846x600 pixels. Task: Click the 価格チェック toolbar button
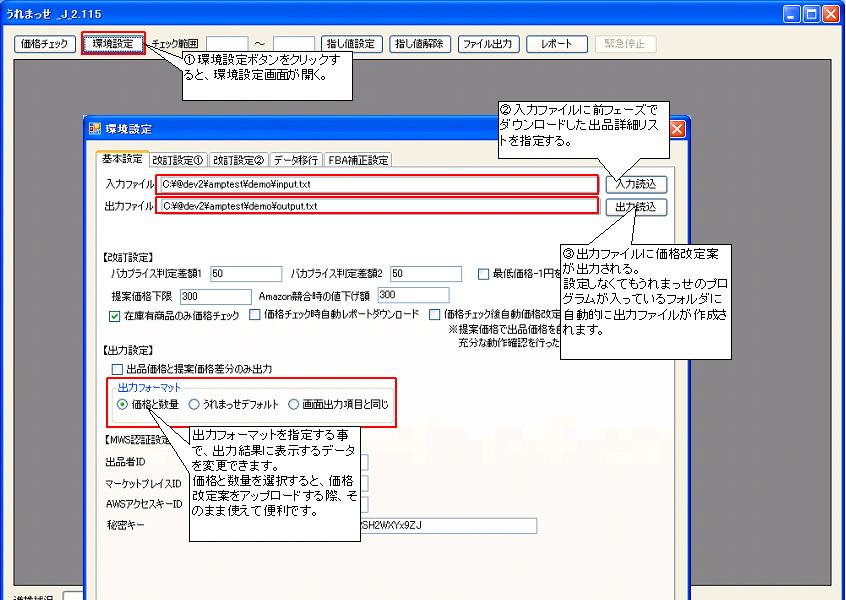coord(45,44)
